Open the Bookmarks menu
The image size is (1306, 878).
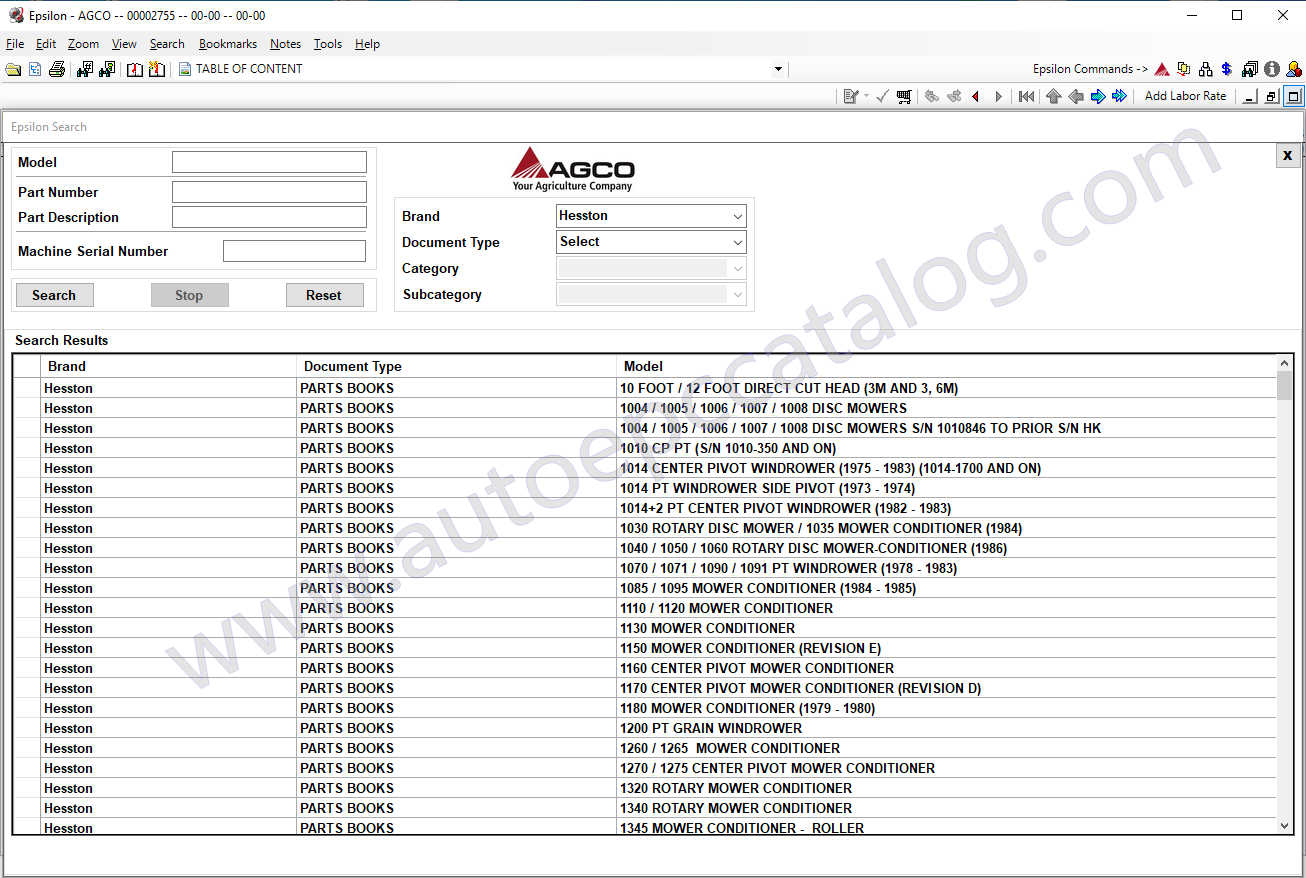pyautogui.click(x=227, y=44)
